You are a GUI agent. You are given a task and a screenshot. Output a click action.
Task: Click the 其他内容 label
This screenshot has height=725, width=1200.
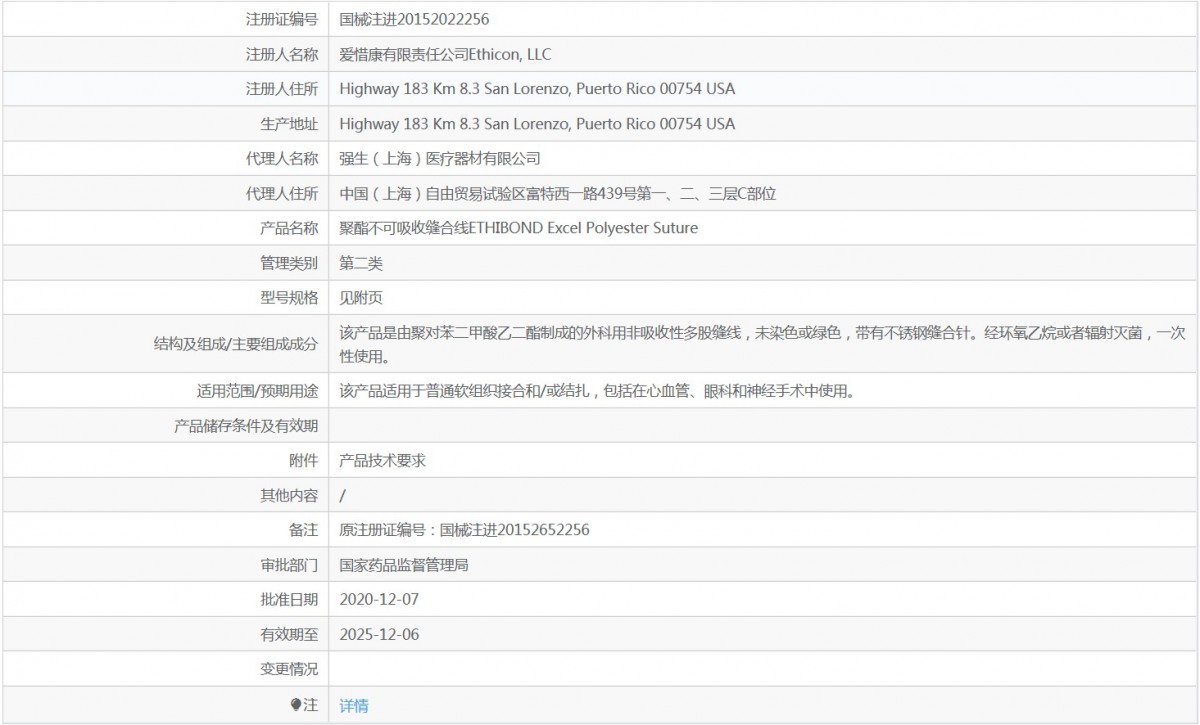tap(289, 495)
